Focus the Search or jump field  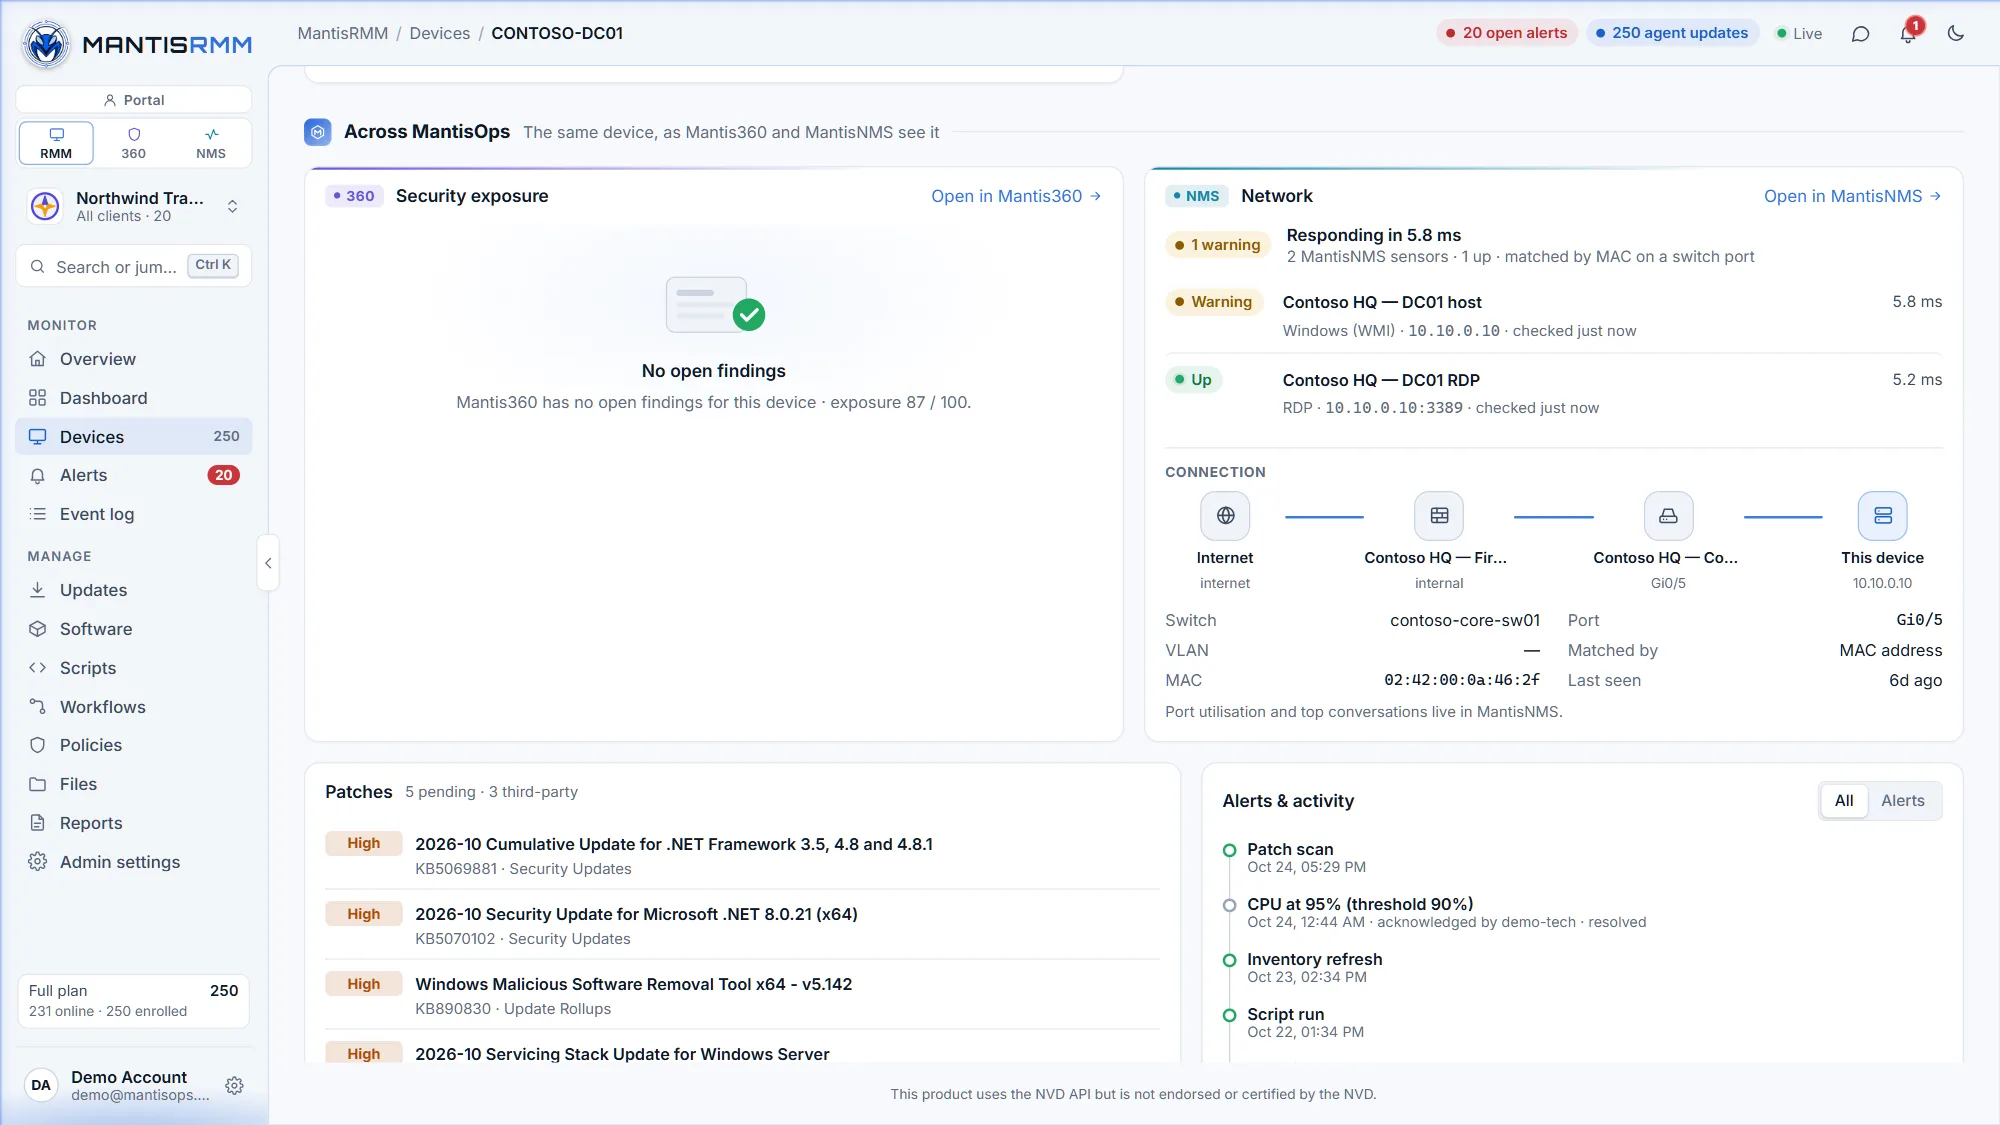[134, 266]
